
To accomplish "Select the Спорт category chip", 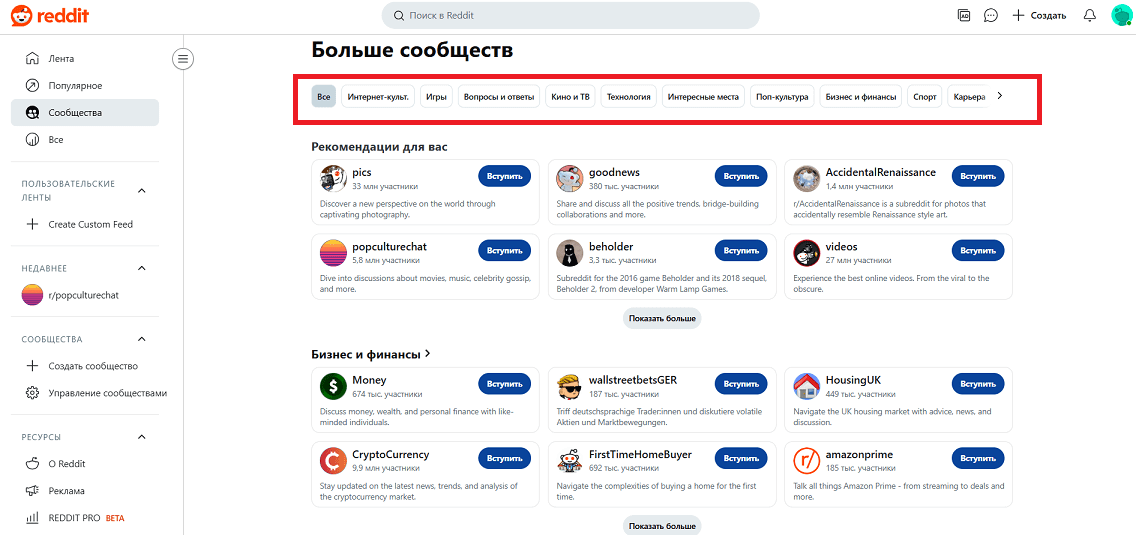I will click(924, 96).
